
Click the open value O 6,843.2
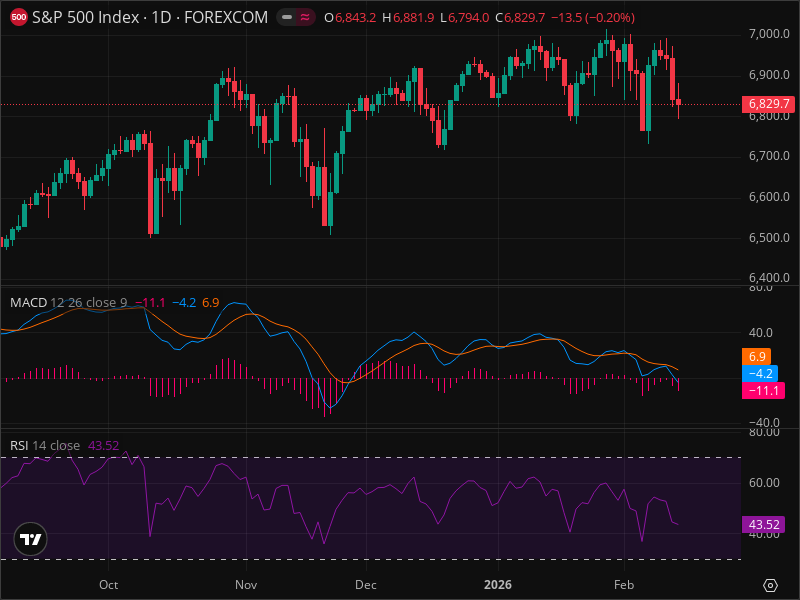[x=350, y=18]
